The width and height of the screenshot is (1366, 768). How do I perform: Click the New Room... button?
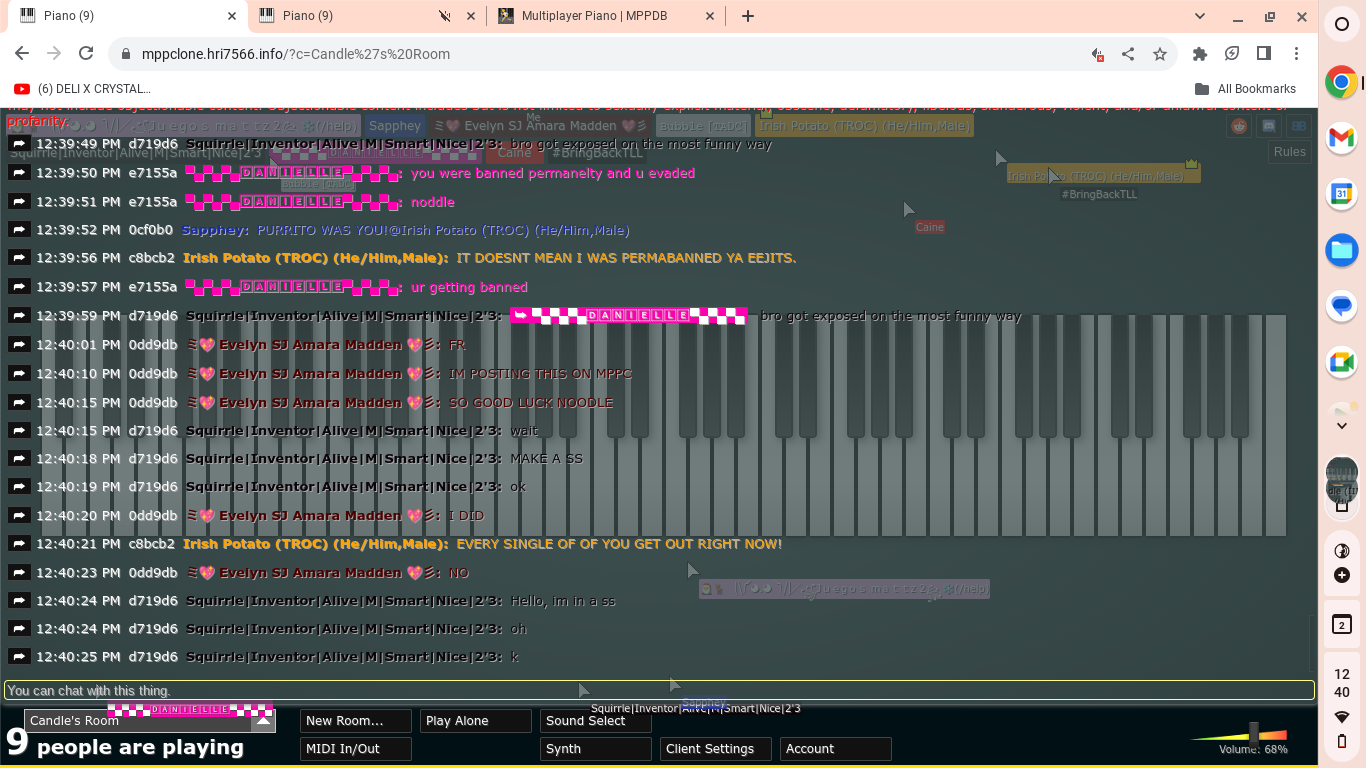(x=356, y=721)
